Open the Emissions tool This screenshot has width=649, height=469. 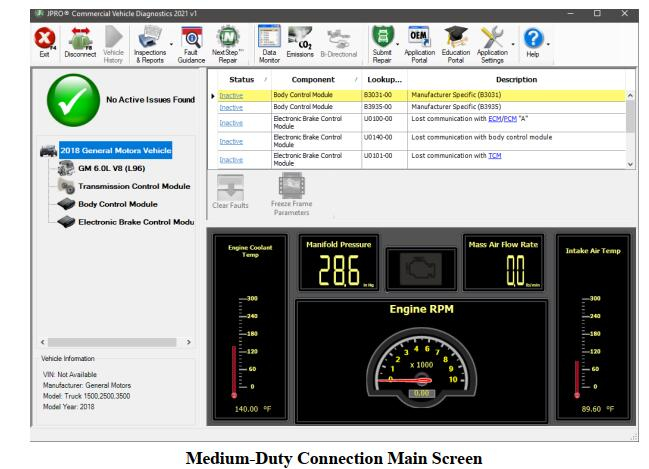coord(300,43)
